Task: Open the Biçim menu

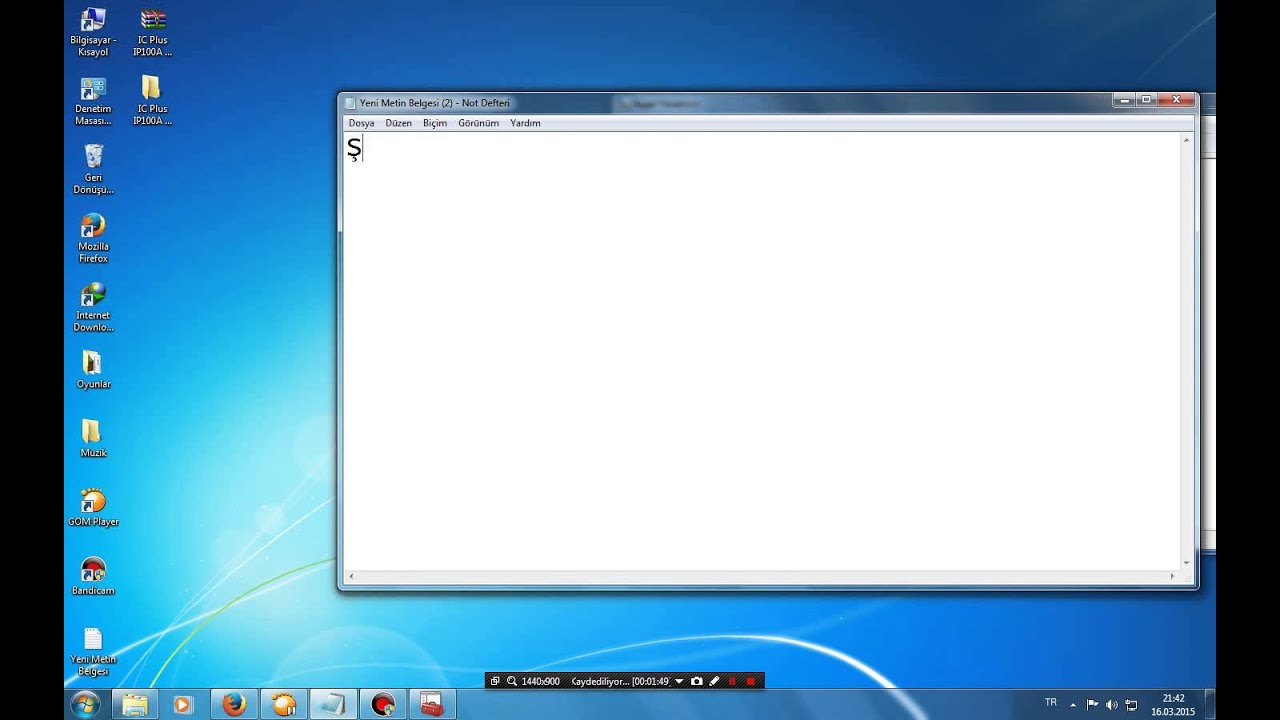Action: click(435, 123)
